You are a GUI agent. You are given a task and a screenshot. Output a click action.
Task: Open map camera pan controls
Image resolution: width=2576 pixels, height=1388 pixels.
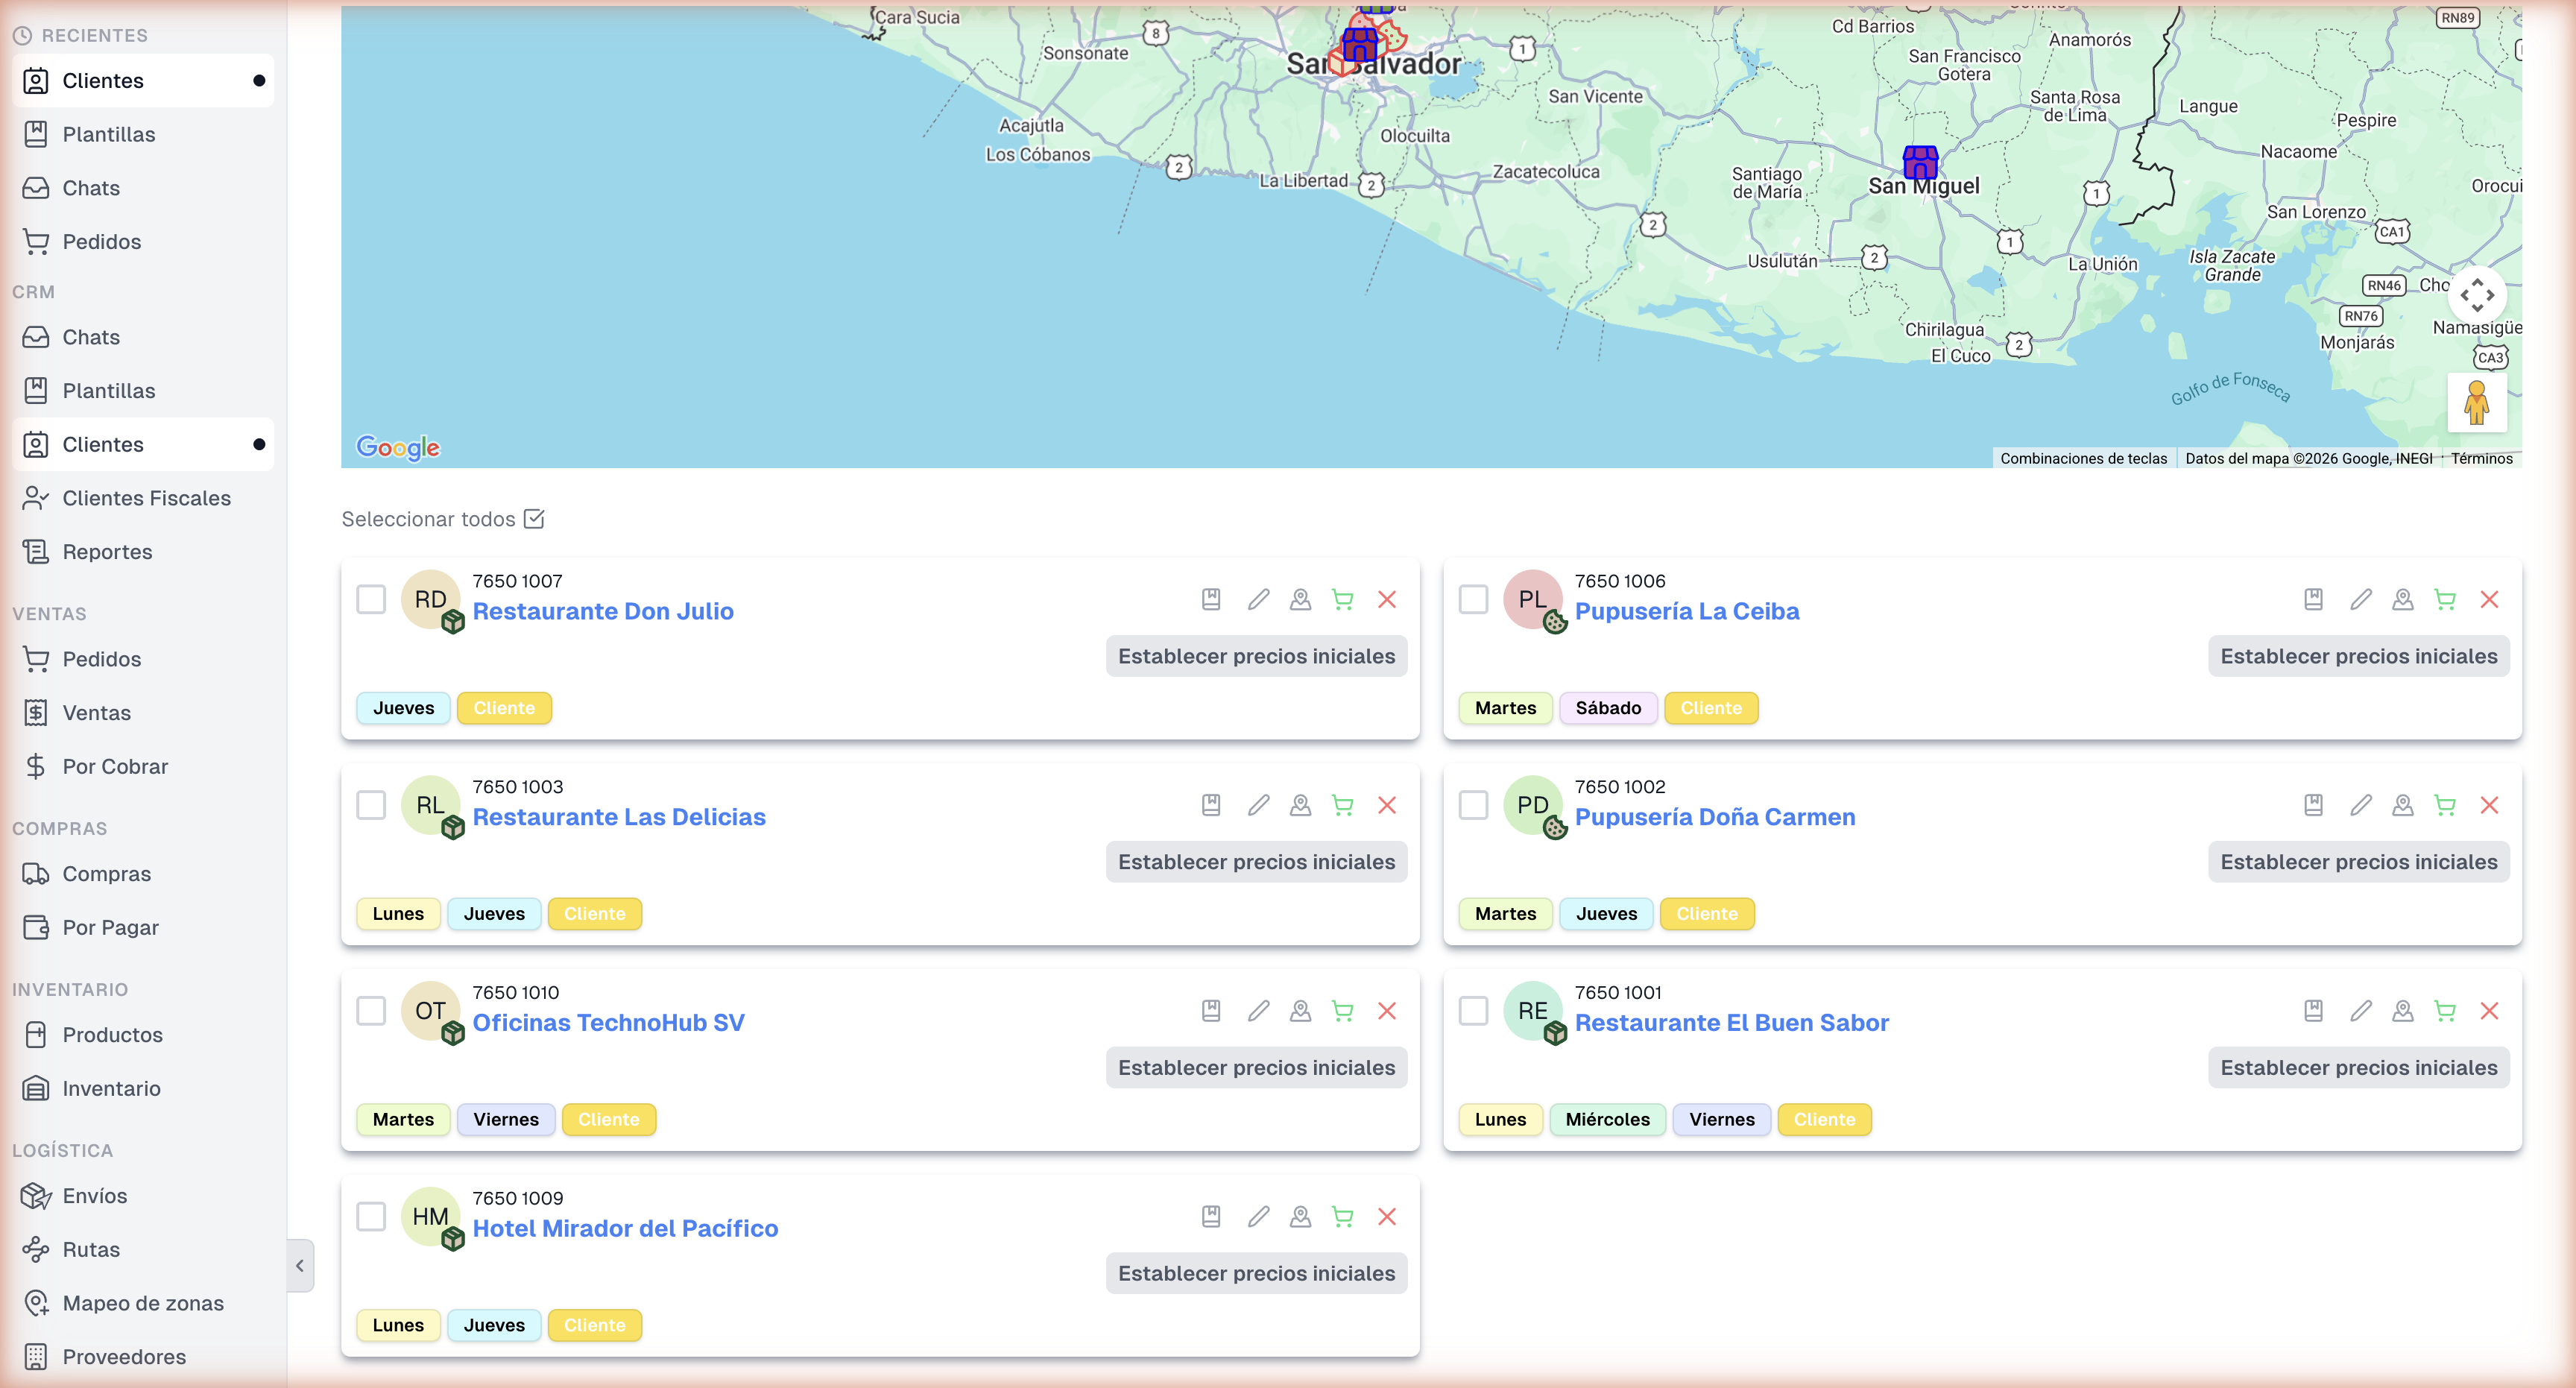(2476, 295)
